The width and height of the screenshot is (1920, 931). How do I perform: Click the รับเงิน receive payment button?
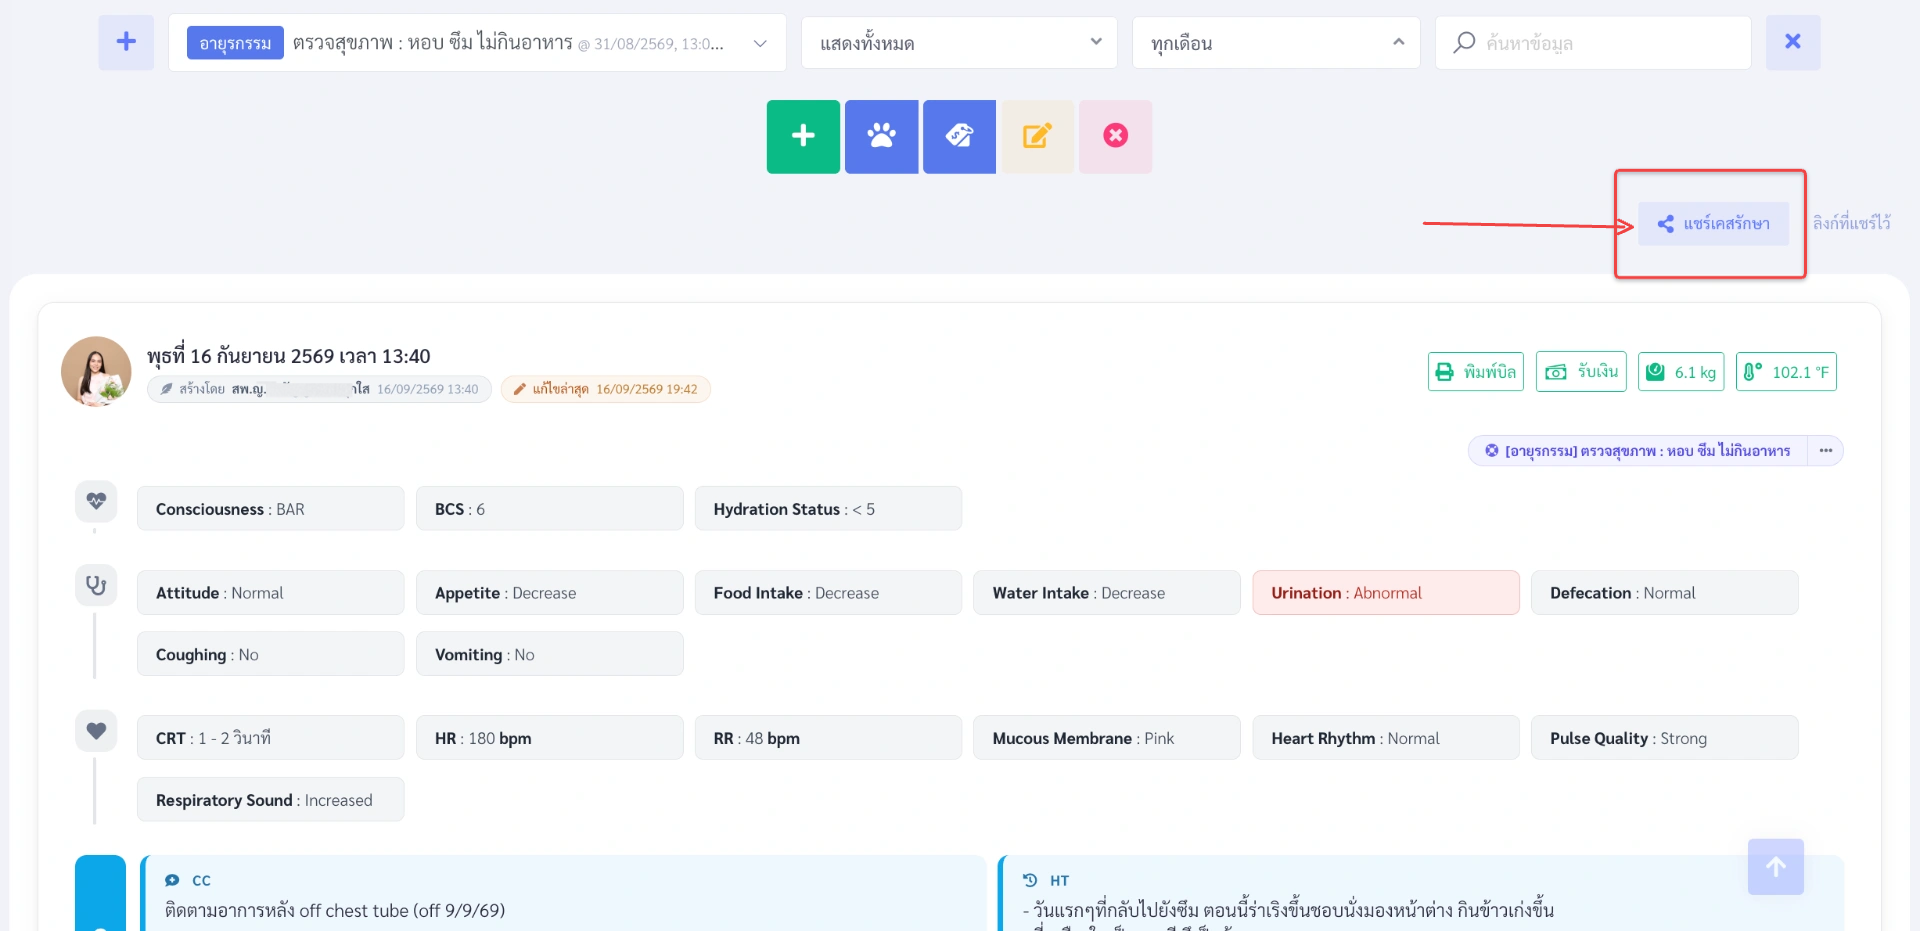(1581, 372)
